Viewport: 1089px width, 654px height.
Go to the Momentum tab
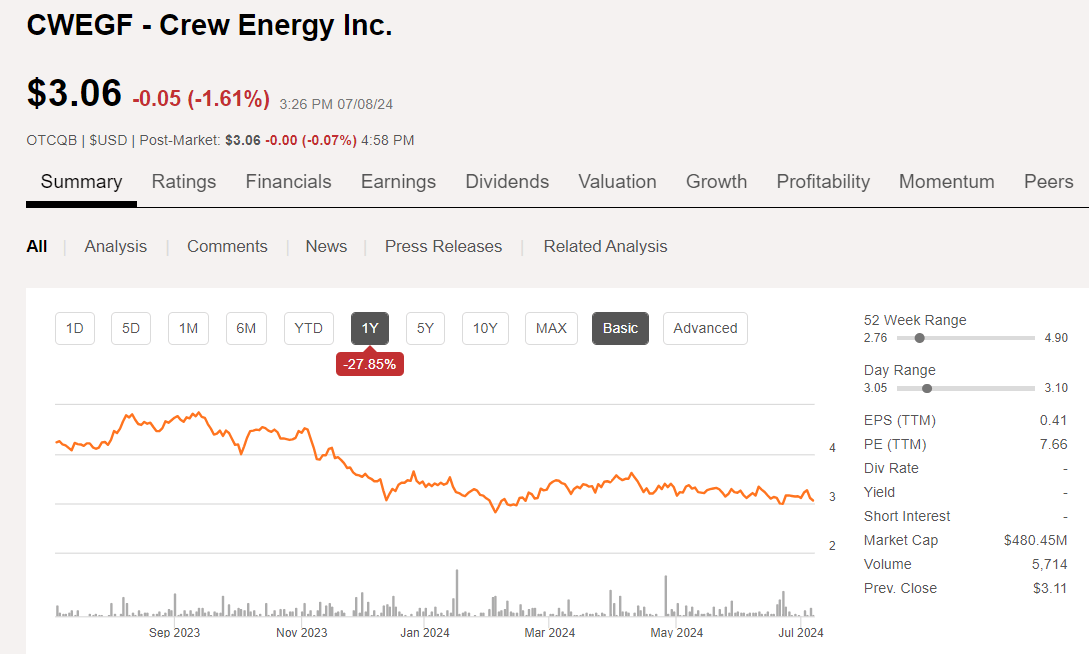coord(946,182)
